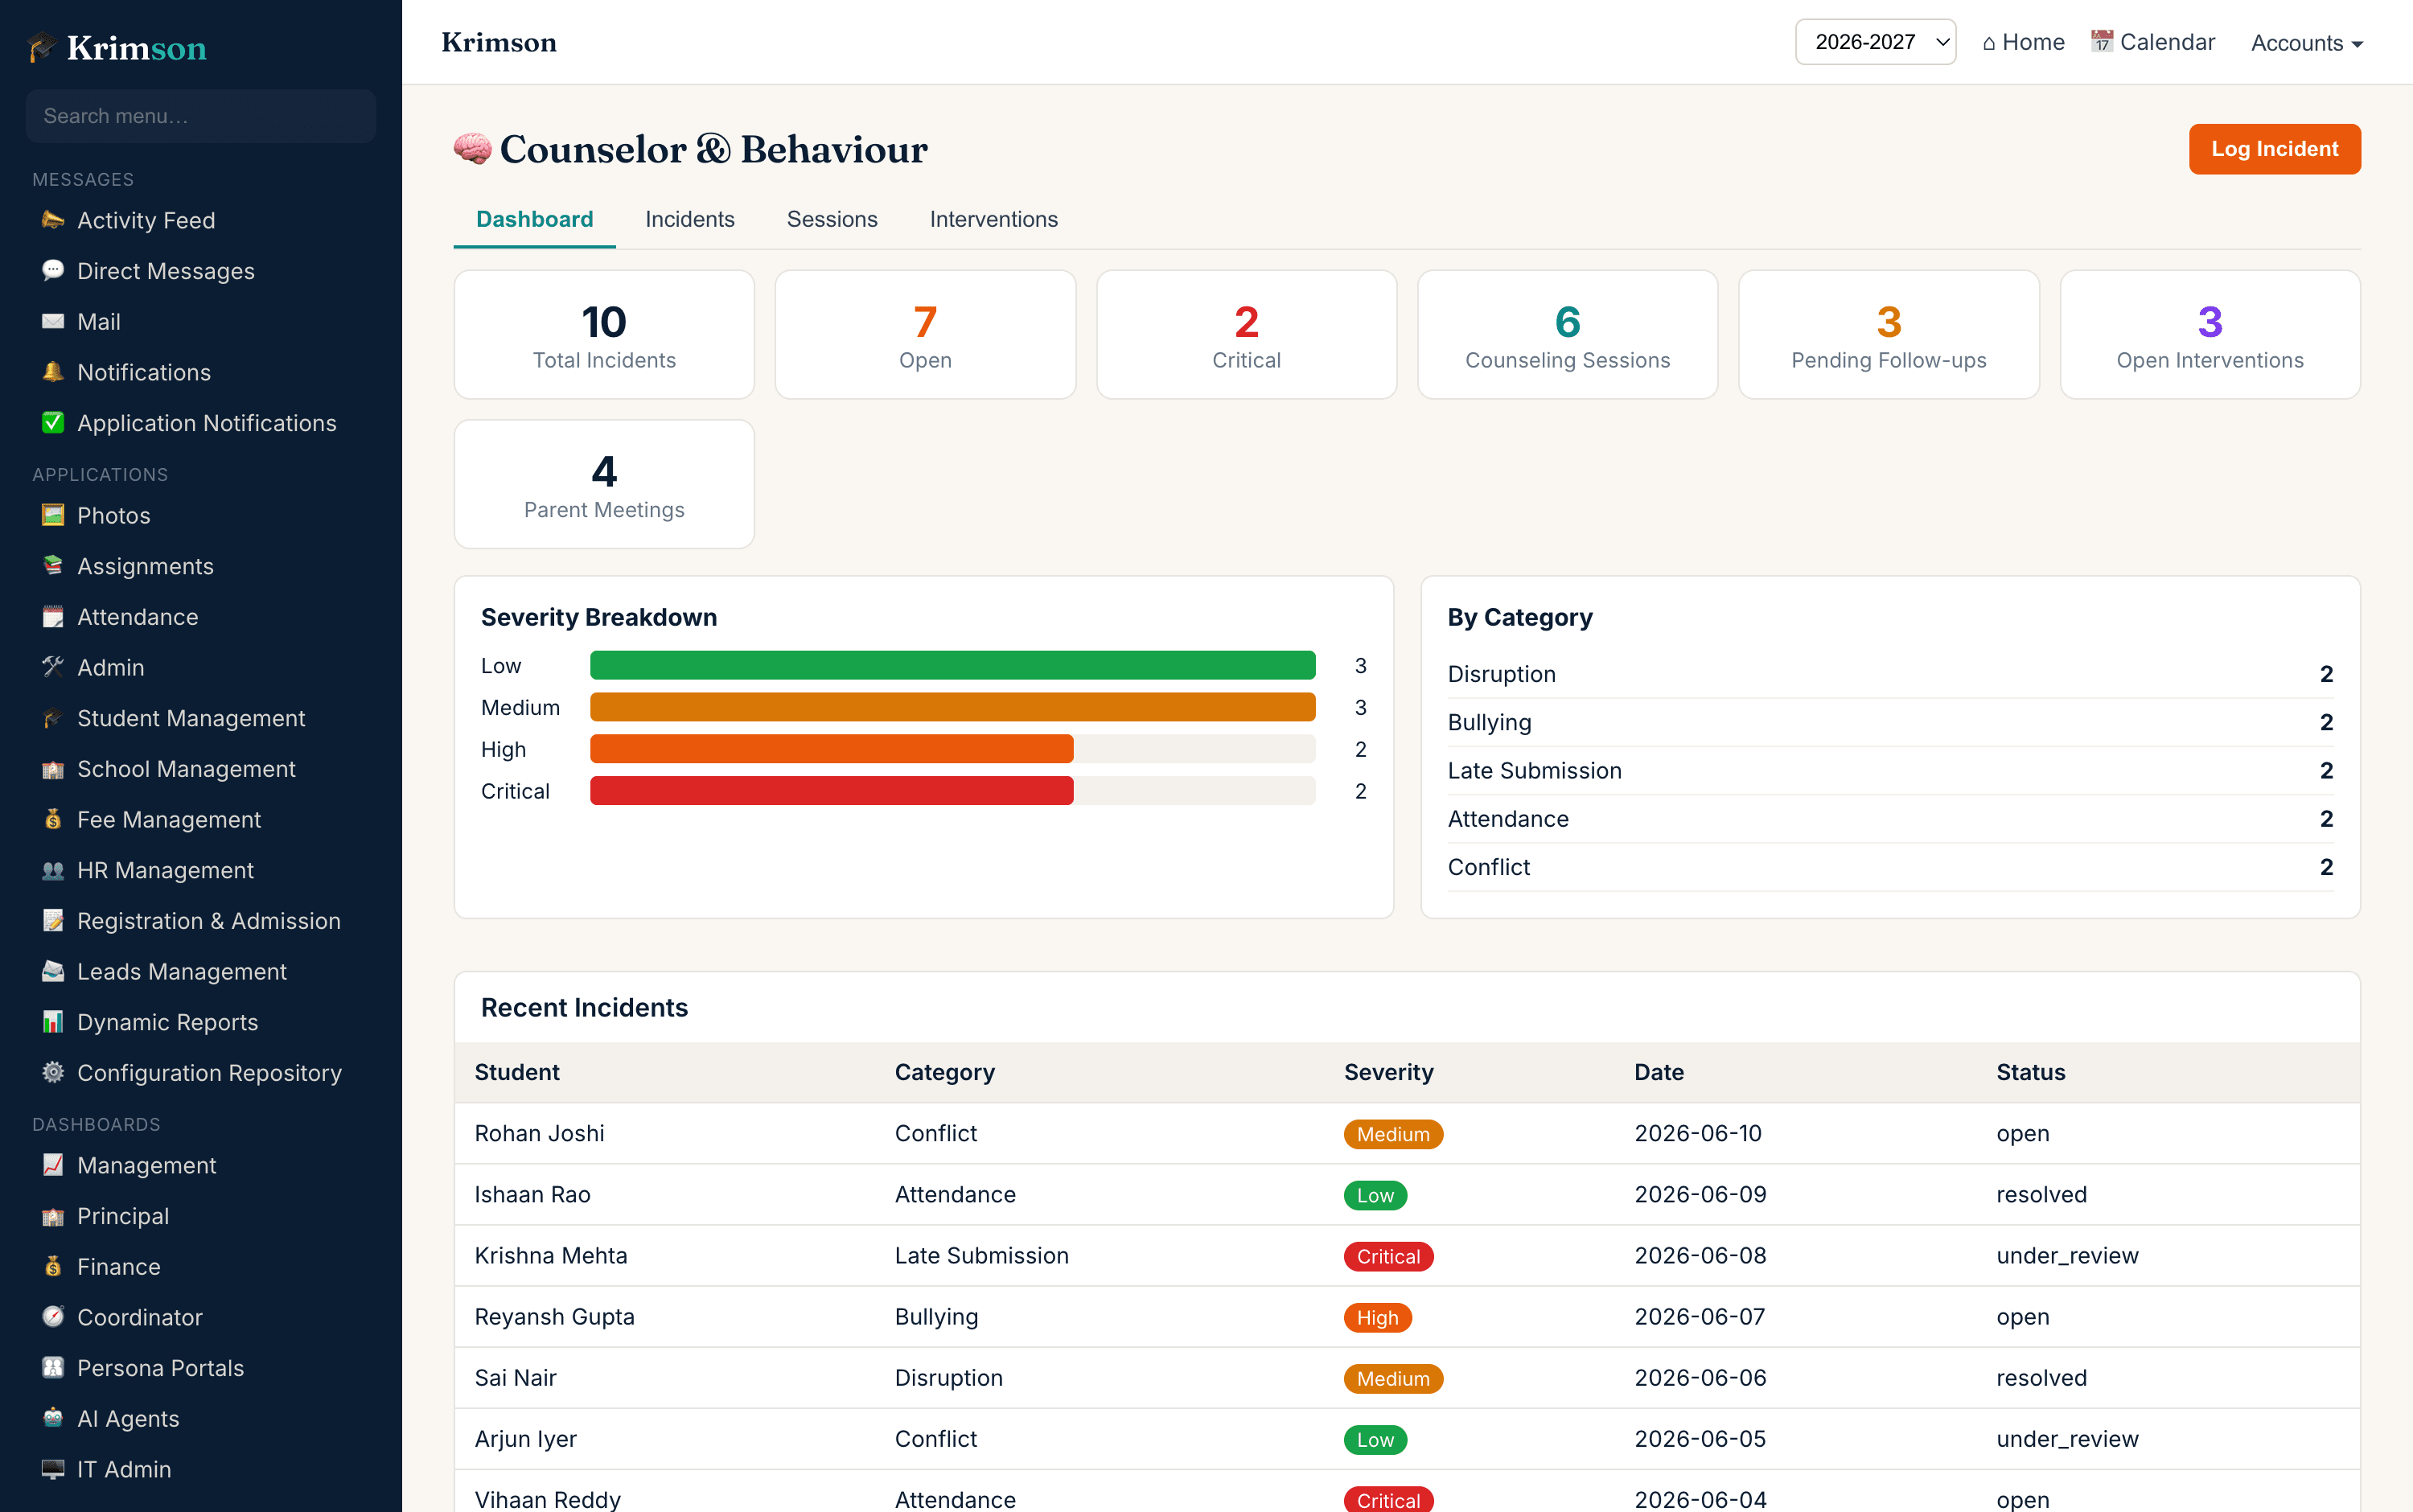
Task: Switch to the Sessions tab
Action: (x=832, y=219)
